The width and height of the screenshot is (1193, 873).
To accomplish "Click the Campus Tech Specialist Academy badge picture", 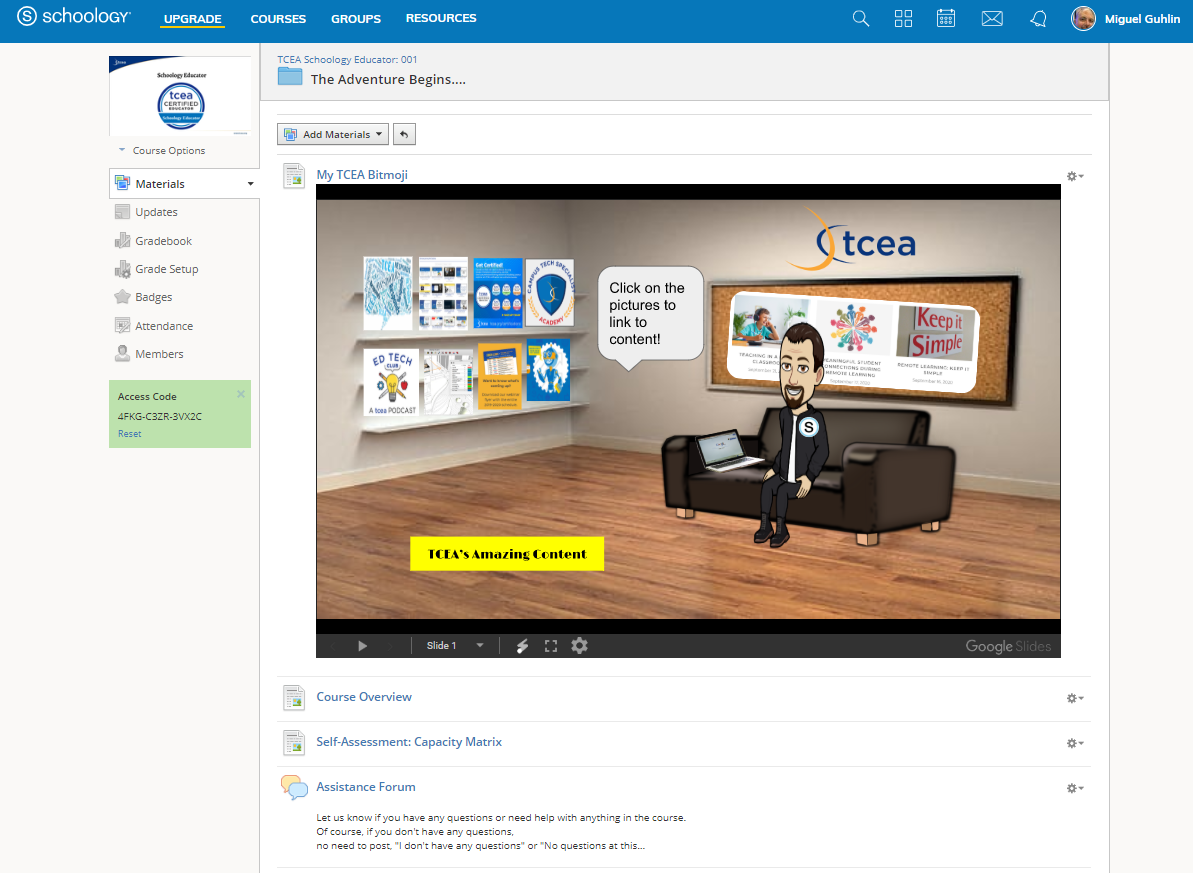I will coord(550,292).
